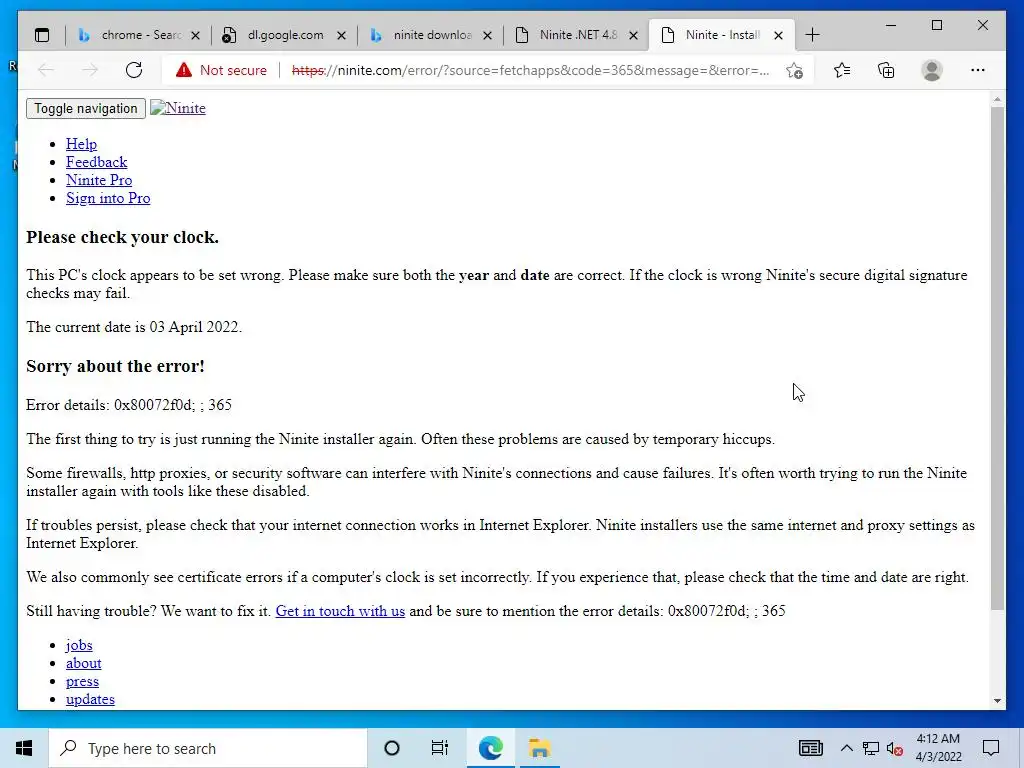Open the taskbar clock 4:12 AM

coord(938,748)
